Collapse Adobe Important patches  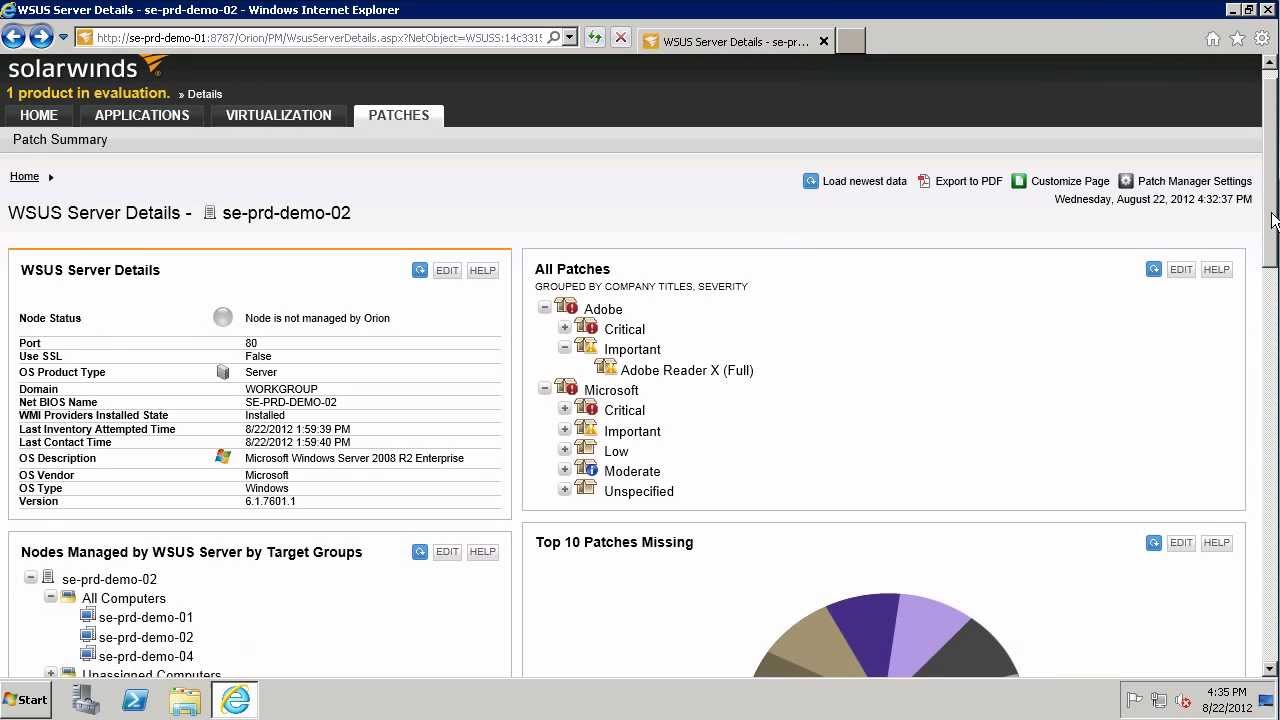click(x=565, y=348)
